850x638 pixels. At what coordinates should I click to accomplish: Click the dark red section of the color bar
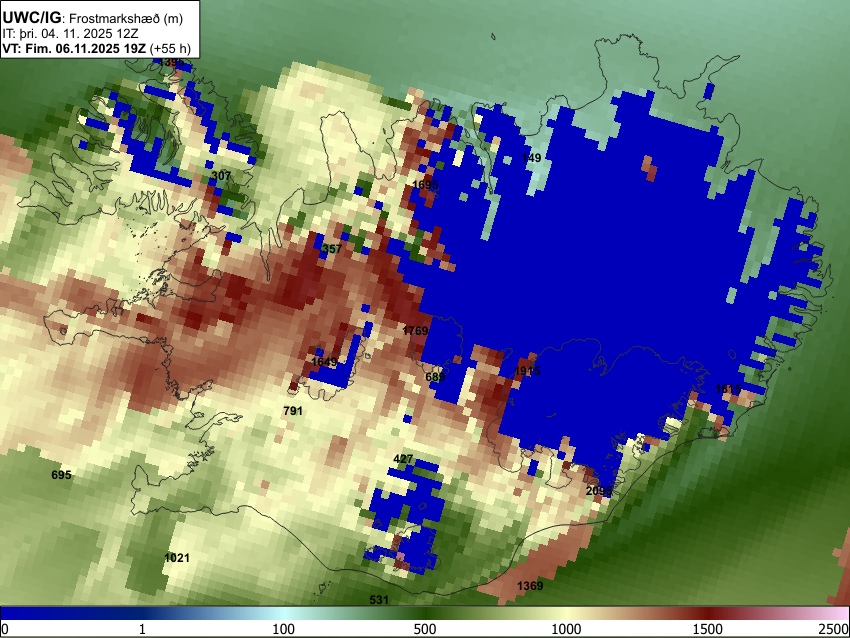click(707, 613)
